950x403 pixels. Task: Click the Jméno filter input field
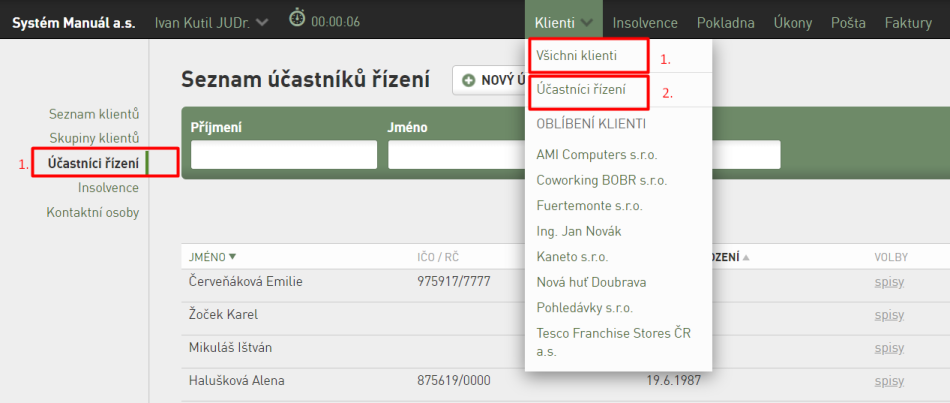457,155
